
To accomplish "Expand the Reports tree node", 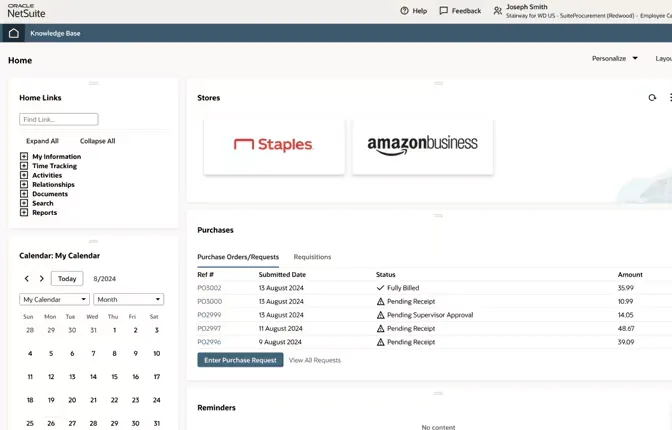I will (24, 213).
